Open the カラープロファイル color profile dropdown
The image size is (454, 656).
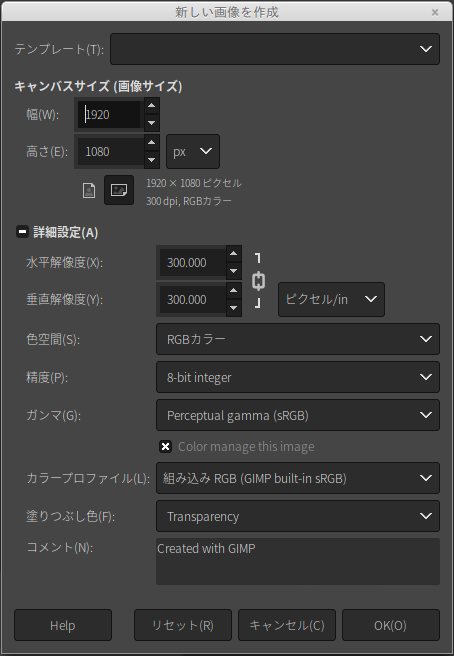pyautogui.click(x=298, y=478)
